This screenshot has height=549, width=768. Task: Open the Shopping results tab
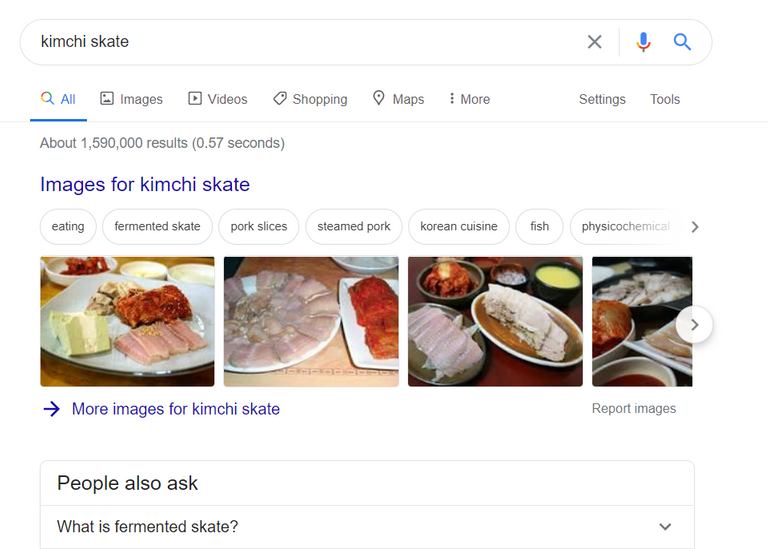310,99
